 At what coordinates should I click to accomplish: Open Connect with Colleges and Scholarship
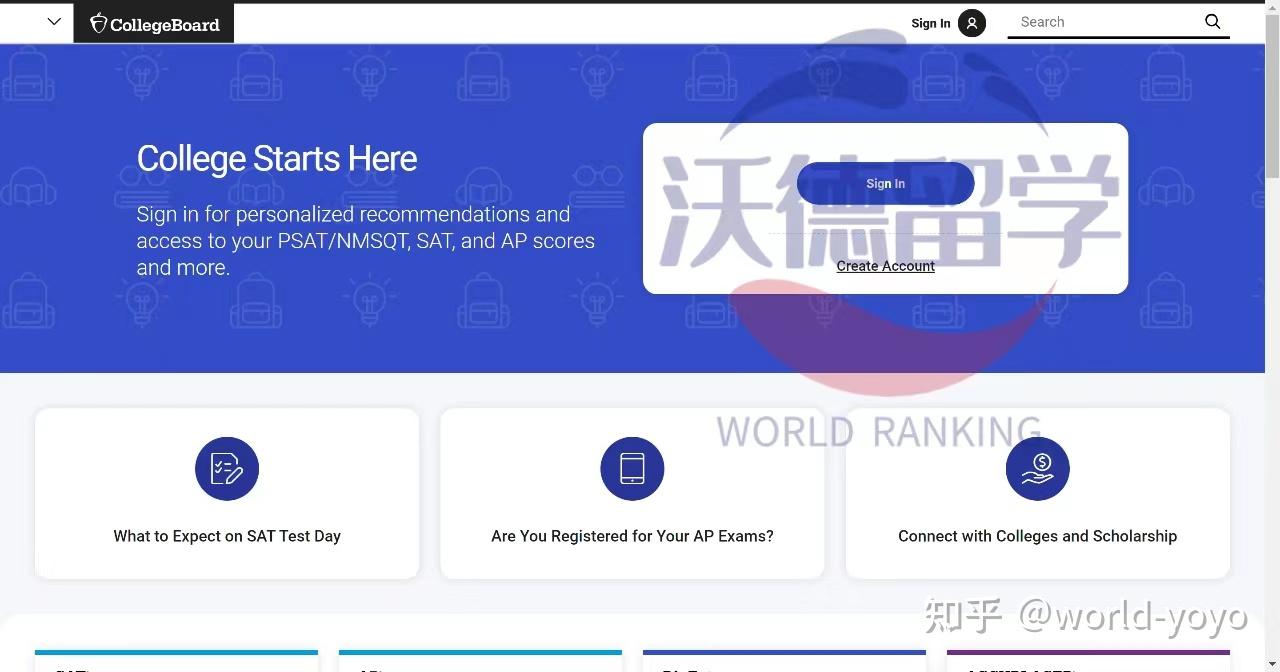pyautogui.click(x=1037, y=536)
